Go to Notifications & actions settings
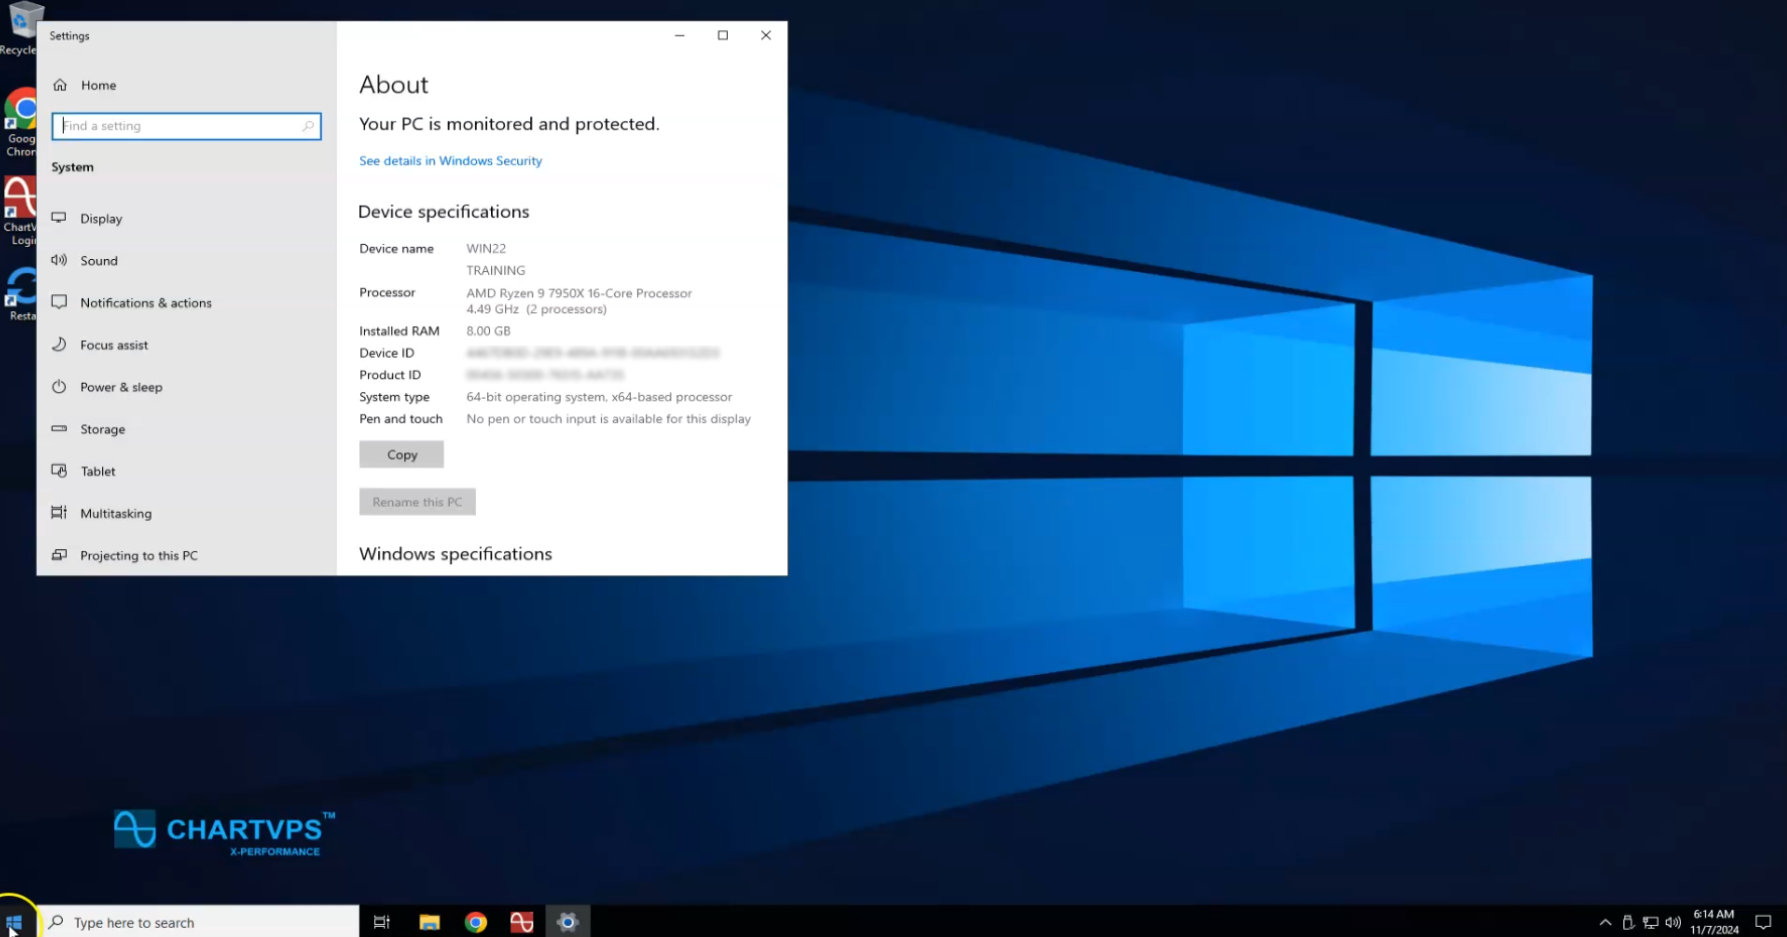Viewport: 1787px width, 937px height. pyautogui.click(x=145, y=303)
